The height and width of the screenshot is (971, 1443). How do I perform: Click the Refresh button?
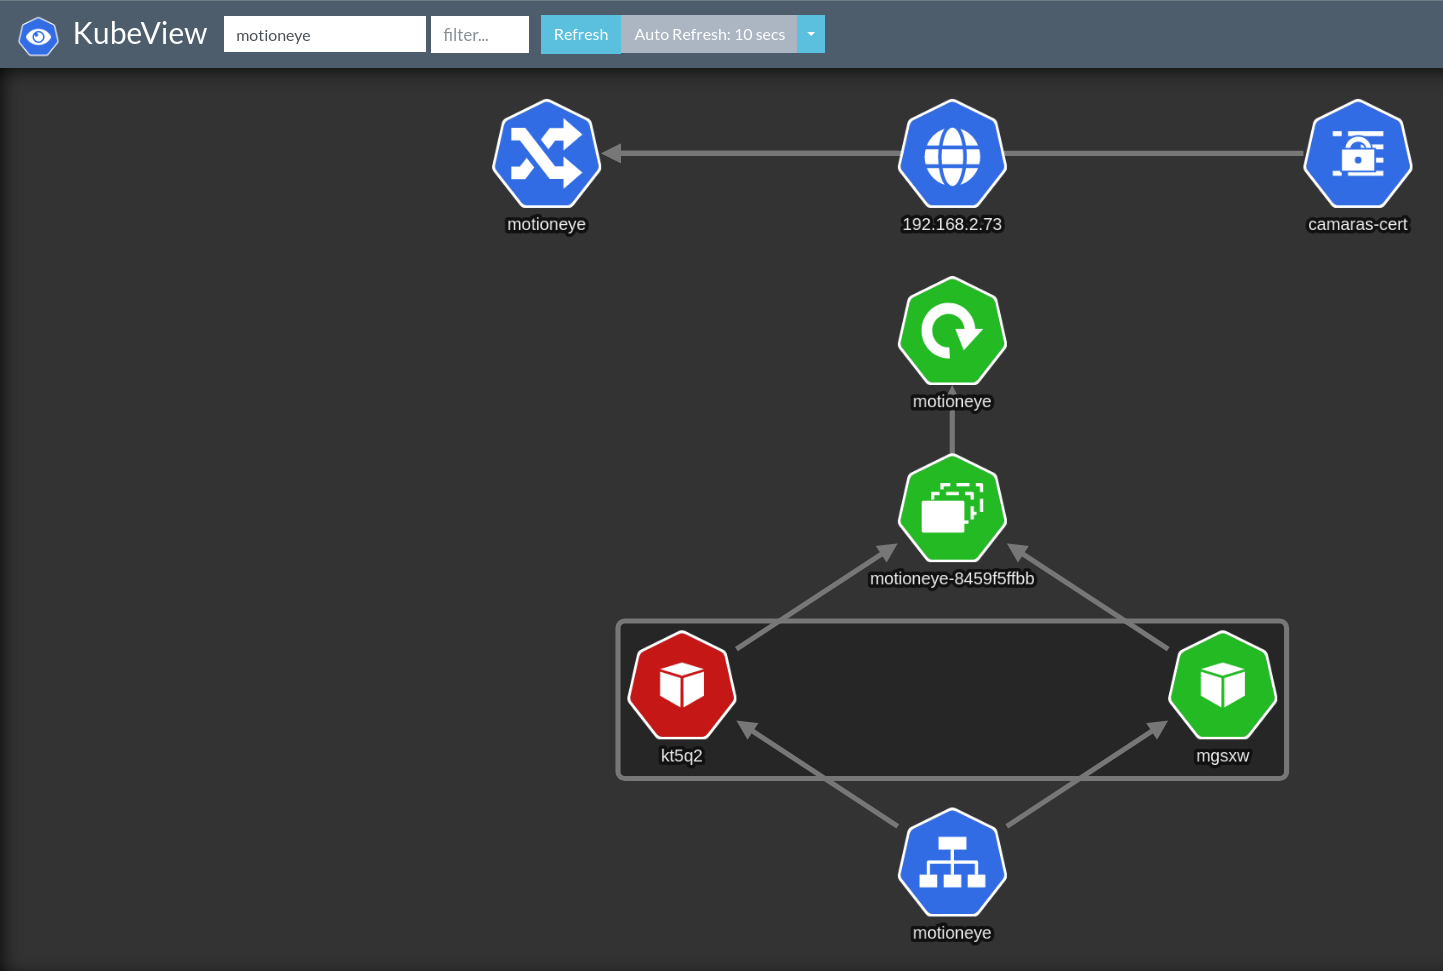pyautogui.click(x=581, y=35)
